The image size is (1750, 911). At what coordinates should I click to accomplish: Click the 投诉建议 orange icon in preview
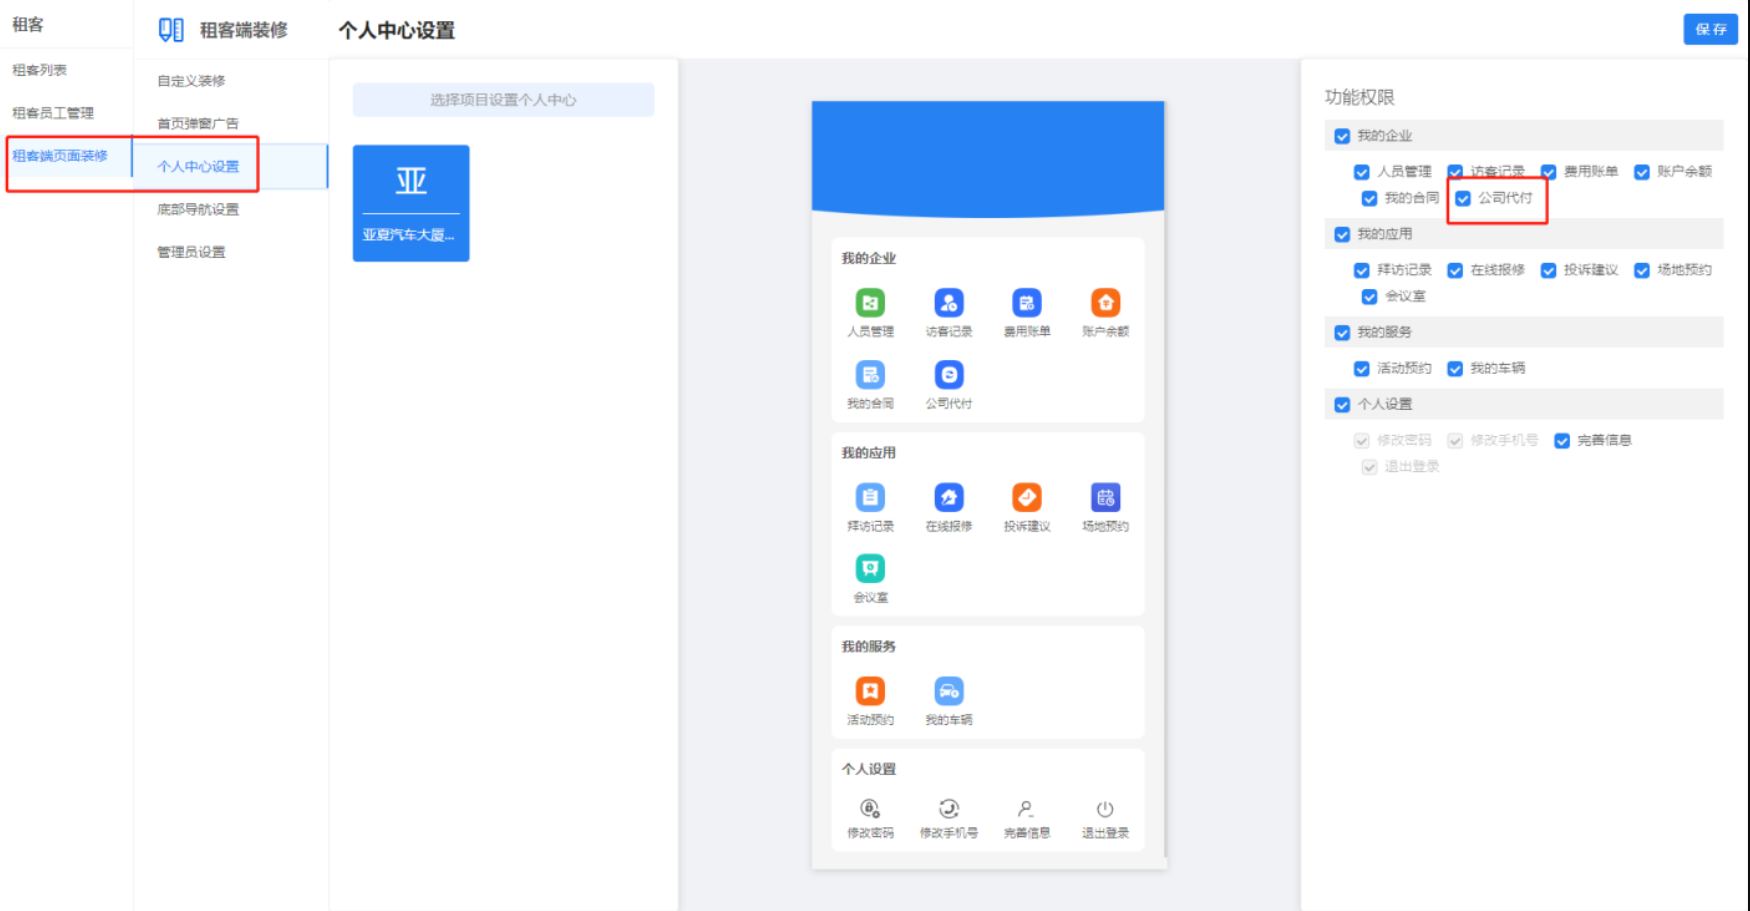pos(1027,497)
